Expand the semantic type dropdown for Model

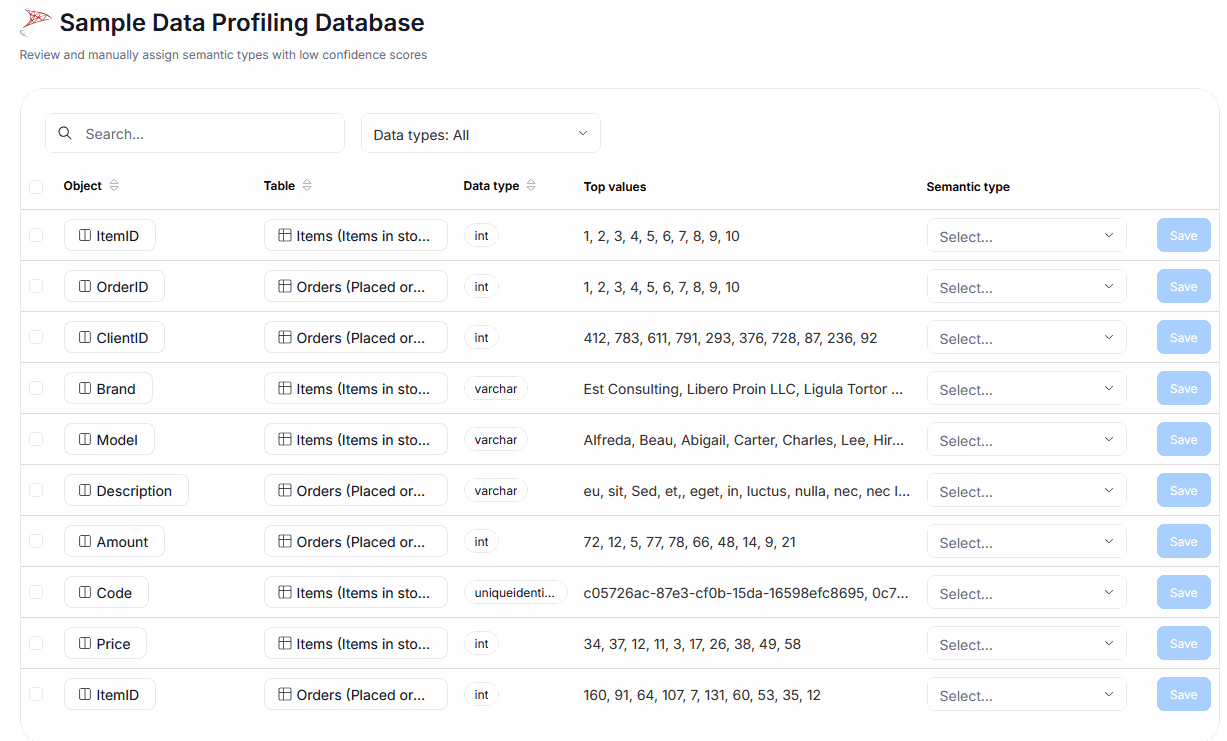pos(1026,440)
